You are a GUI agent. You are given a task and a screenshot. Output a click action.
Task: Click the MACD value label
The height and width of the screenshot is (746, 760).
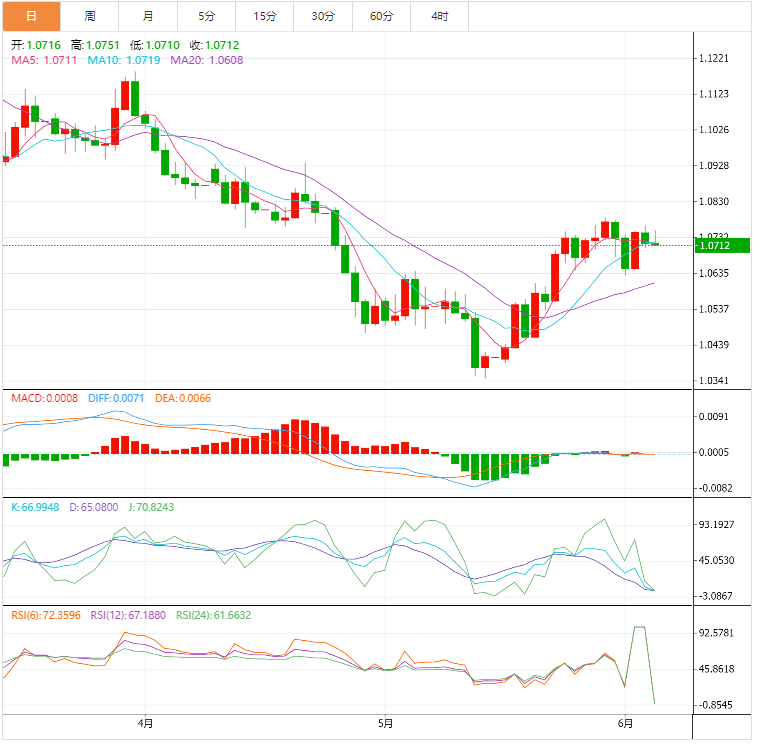coord(44,398)
